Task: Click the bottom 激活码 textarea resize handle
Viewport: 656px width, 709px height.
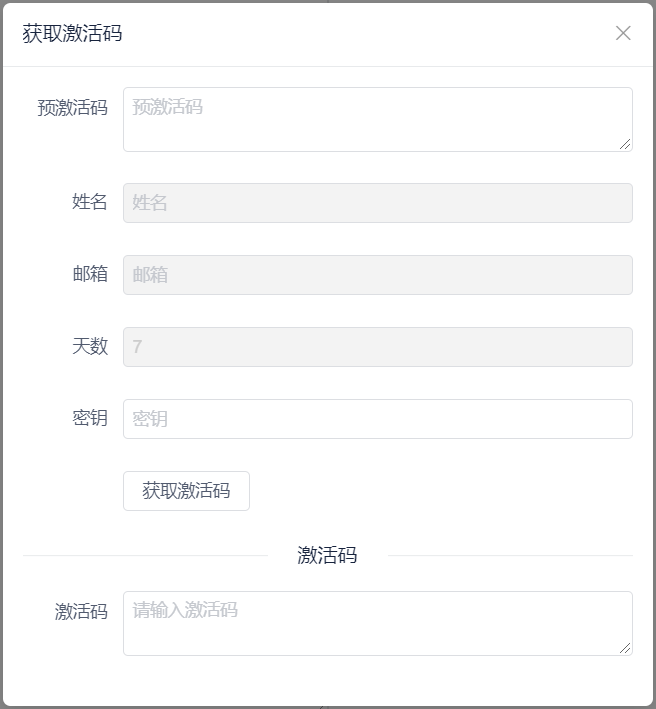Action: tap(625, 648)
